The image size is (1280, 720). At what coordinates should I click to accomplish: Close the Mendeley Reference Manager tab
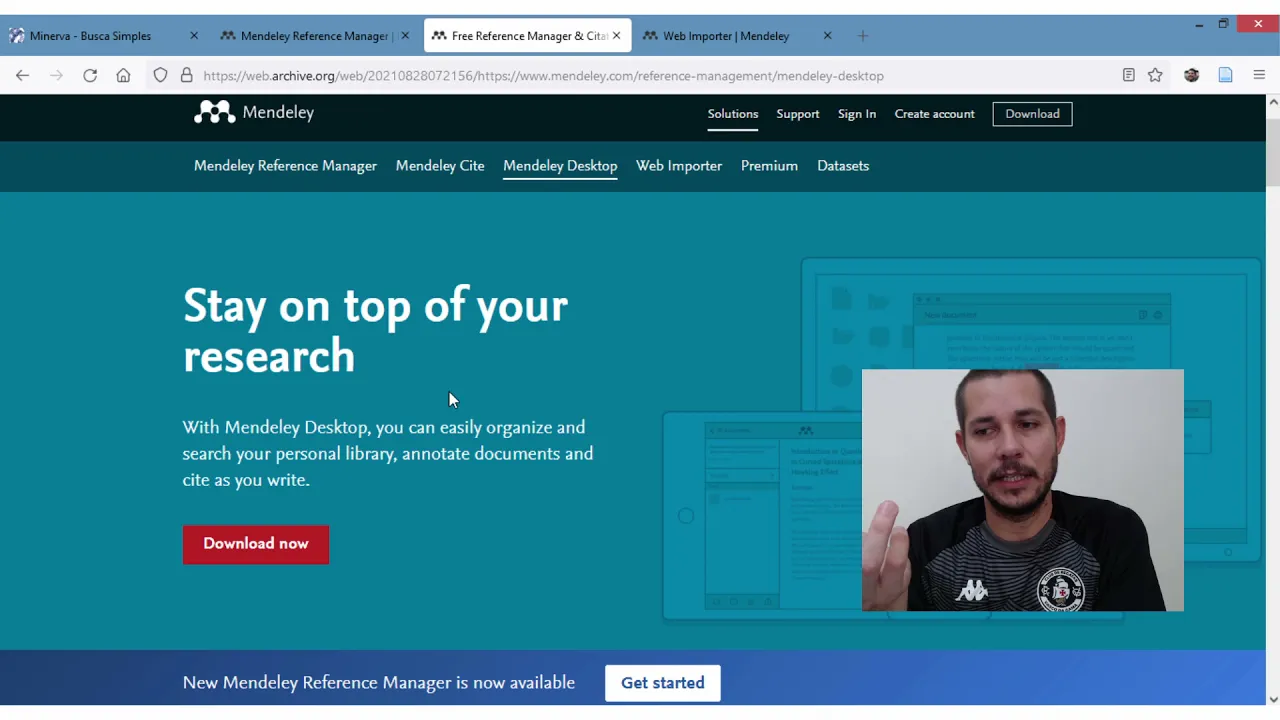pyautogui.click(x=405, y=36)
